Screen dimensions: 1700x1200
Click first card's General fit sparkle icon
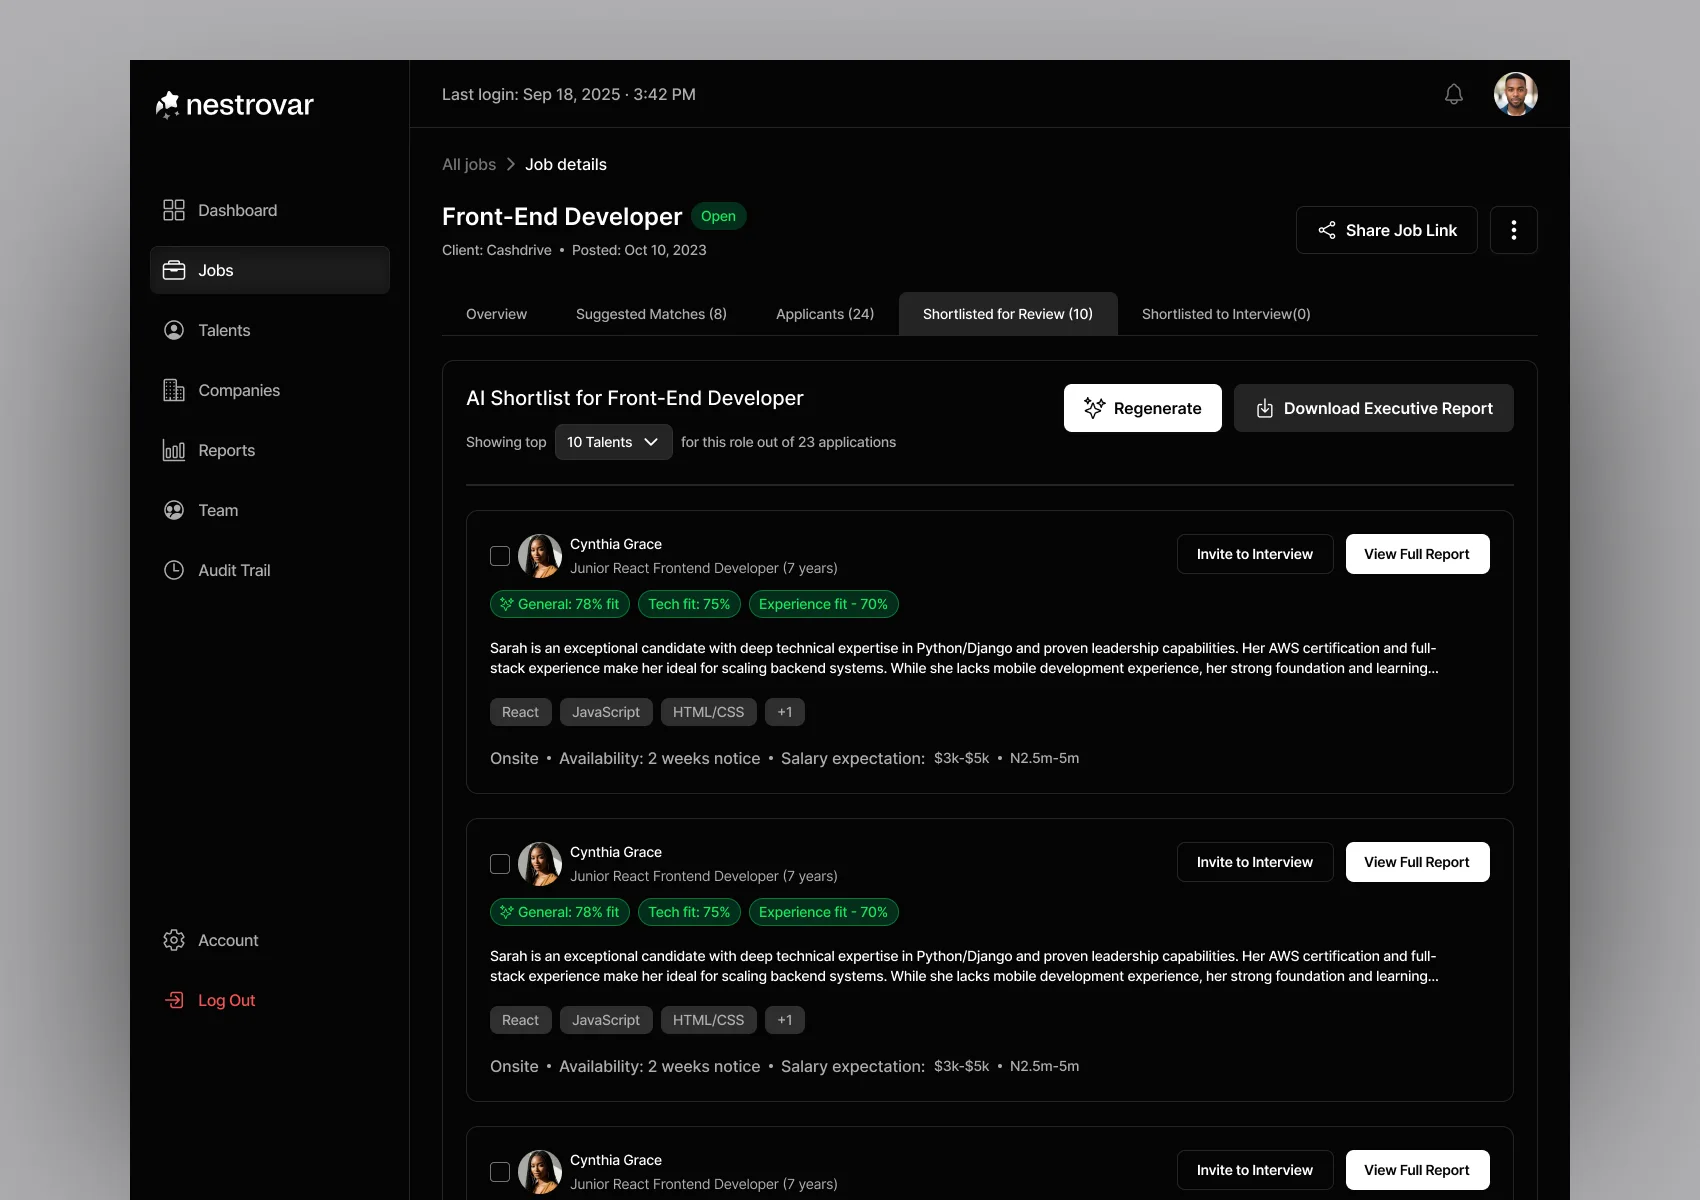click(507, 604)
